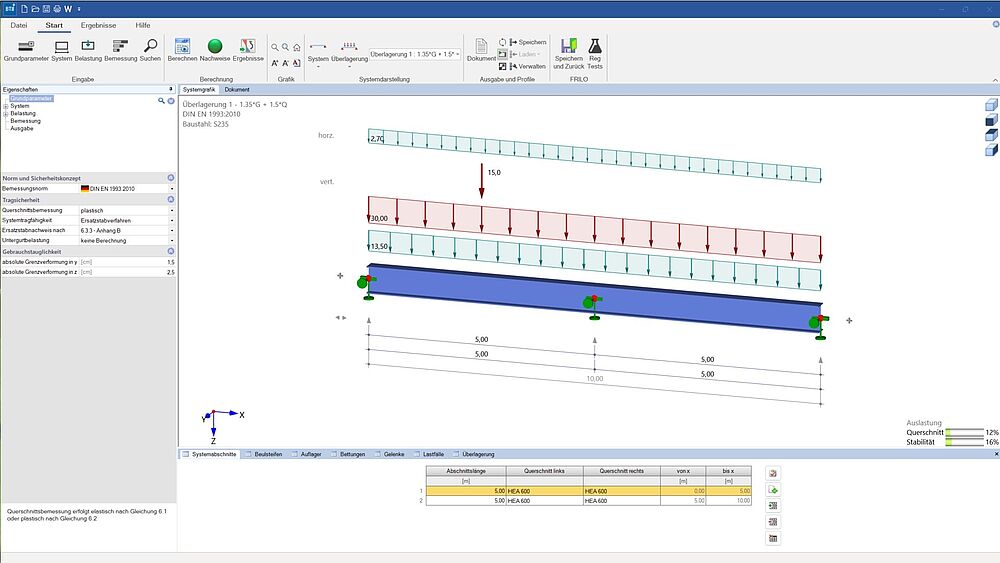The width and height of the screenshot is (1000, 563).
Task: Click the Suchen magnifier icon
Action: click(x=150, y=47)
